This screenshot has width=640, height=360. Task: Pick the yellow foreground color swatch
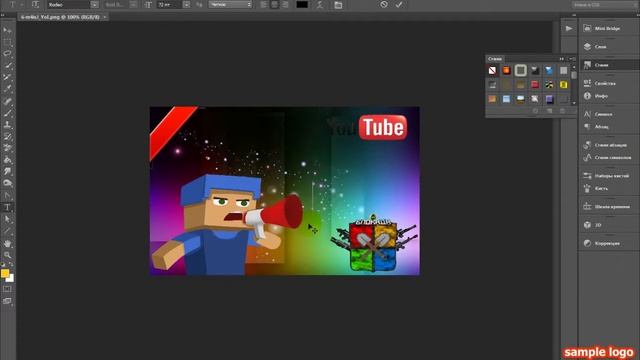[x=4, y=273]
